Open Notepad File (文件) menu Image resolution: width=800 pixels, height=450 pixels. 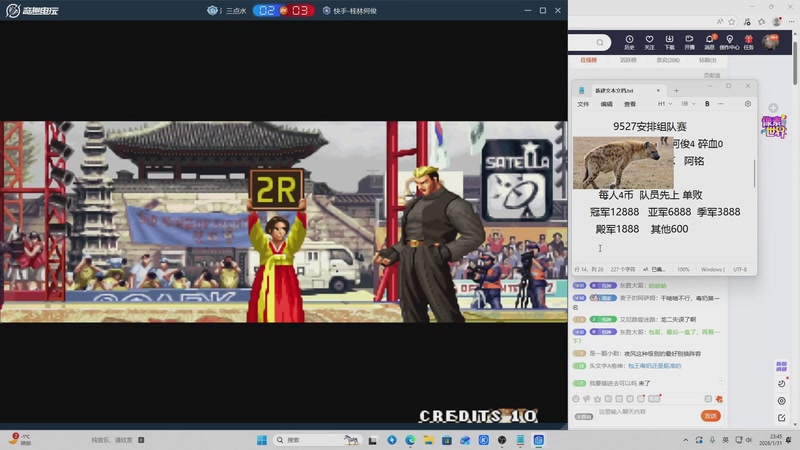point(583,104)
